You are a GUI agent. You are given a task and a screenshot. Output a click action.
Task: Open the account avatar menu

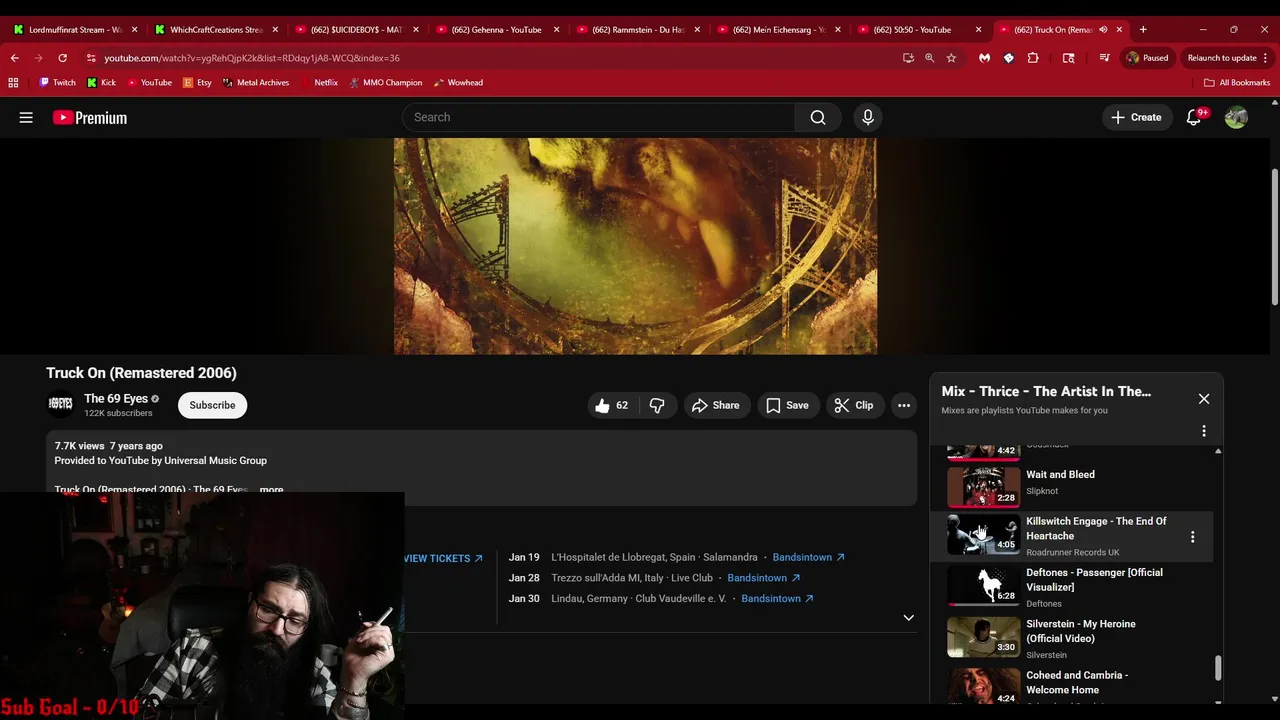(x=1236, y=117)
